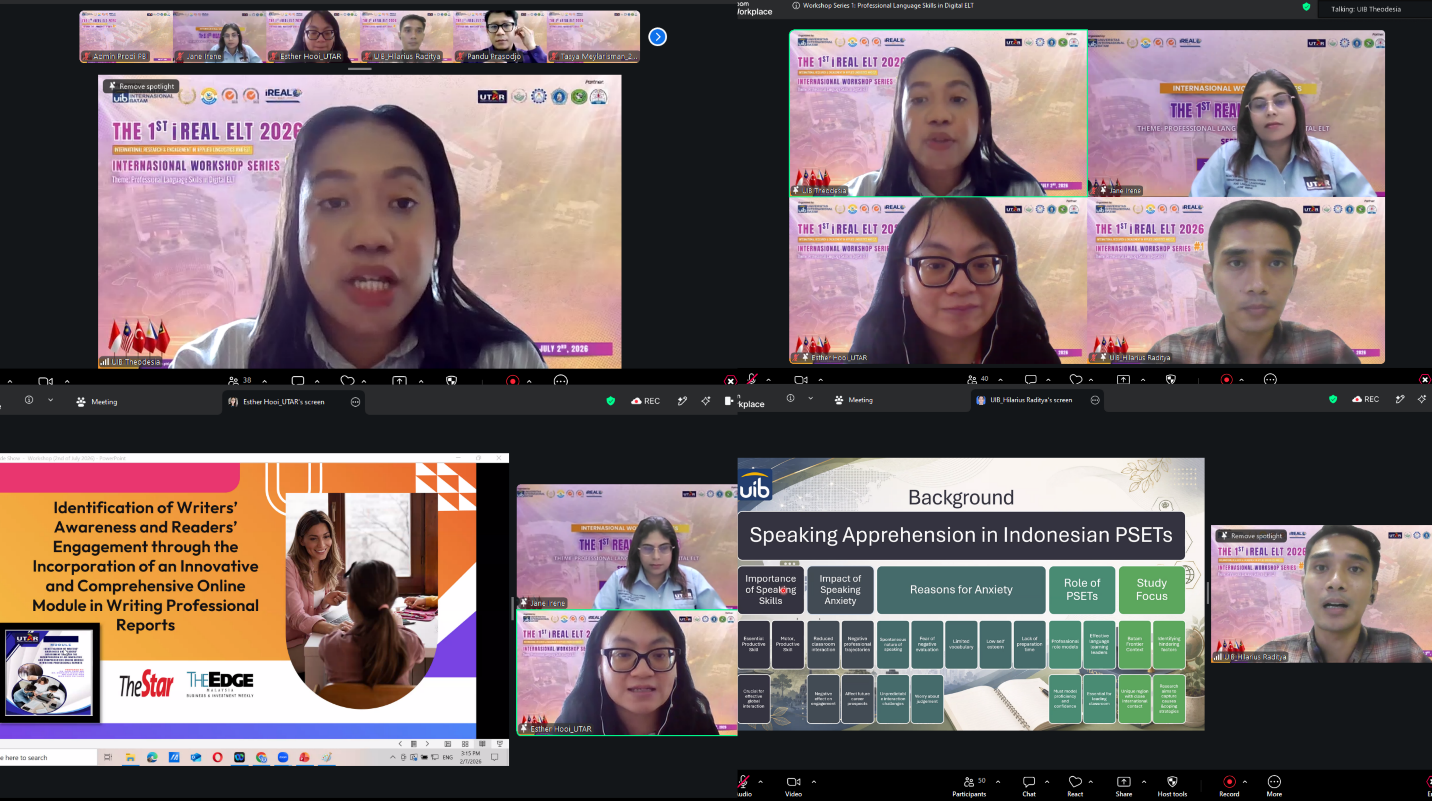Select the Pandu Prasodjo video thumbnail

point(500,37)
